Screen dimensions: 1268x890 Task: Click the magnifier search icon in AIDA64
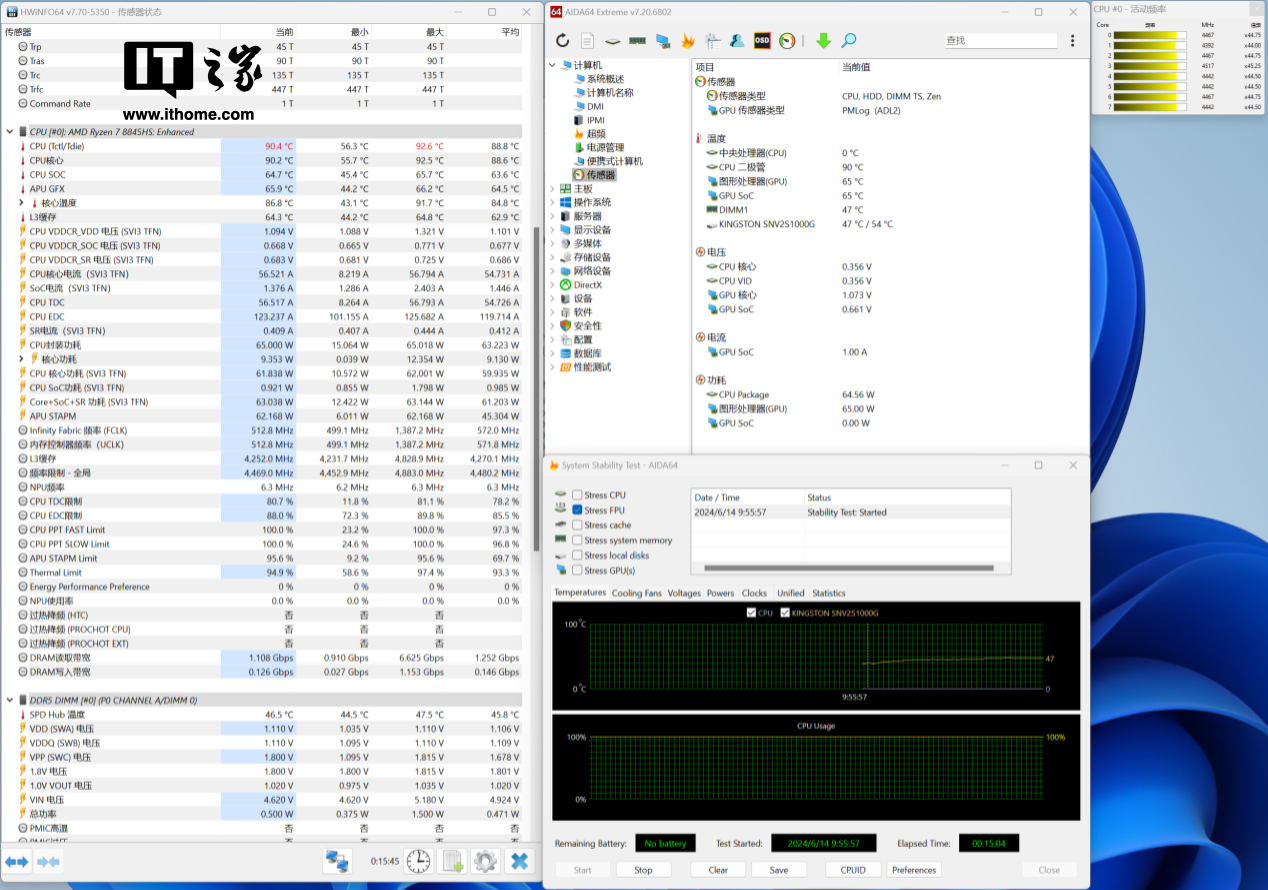point(848,41)
